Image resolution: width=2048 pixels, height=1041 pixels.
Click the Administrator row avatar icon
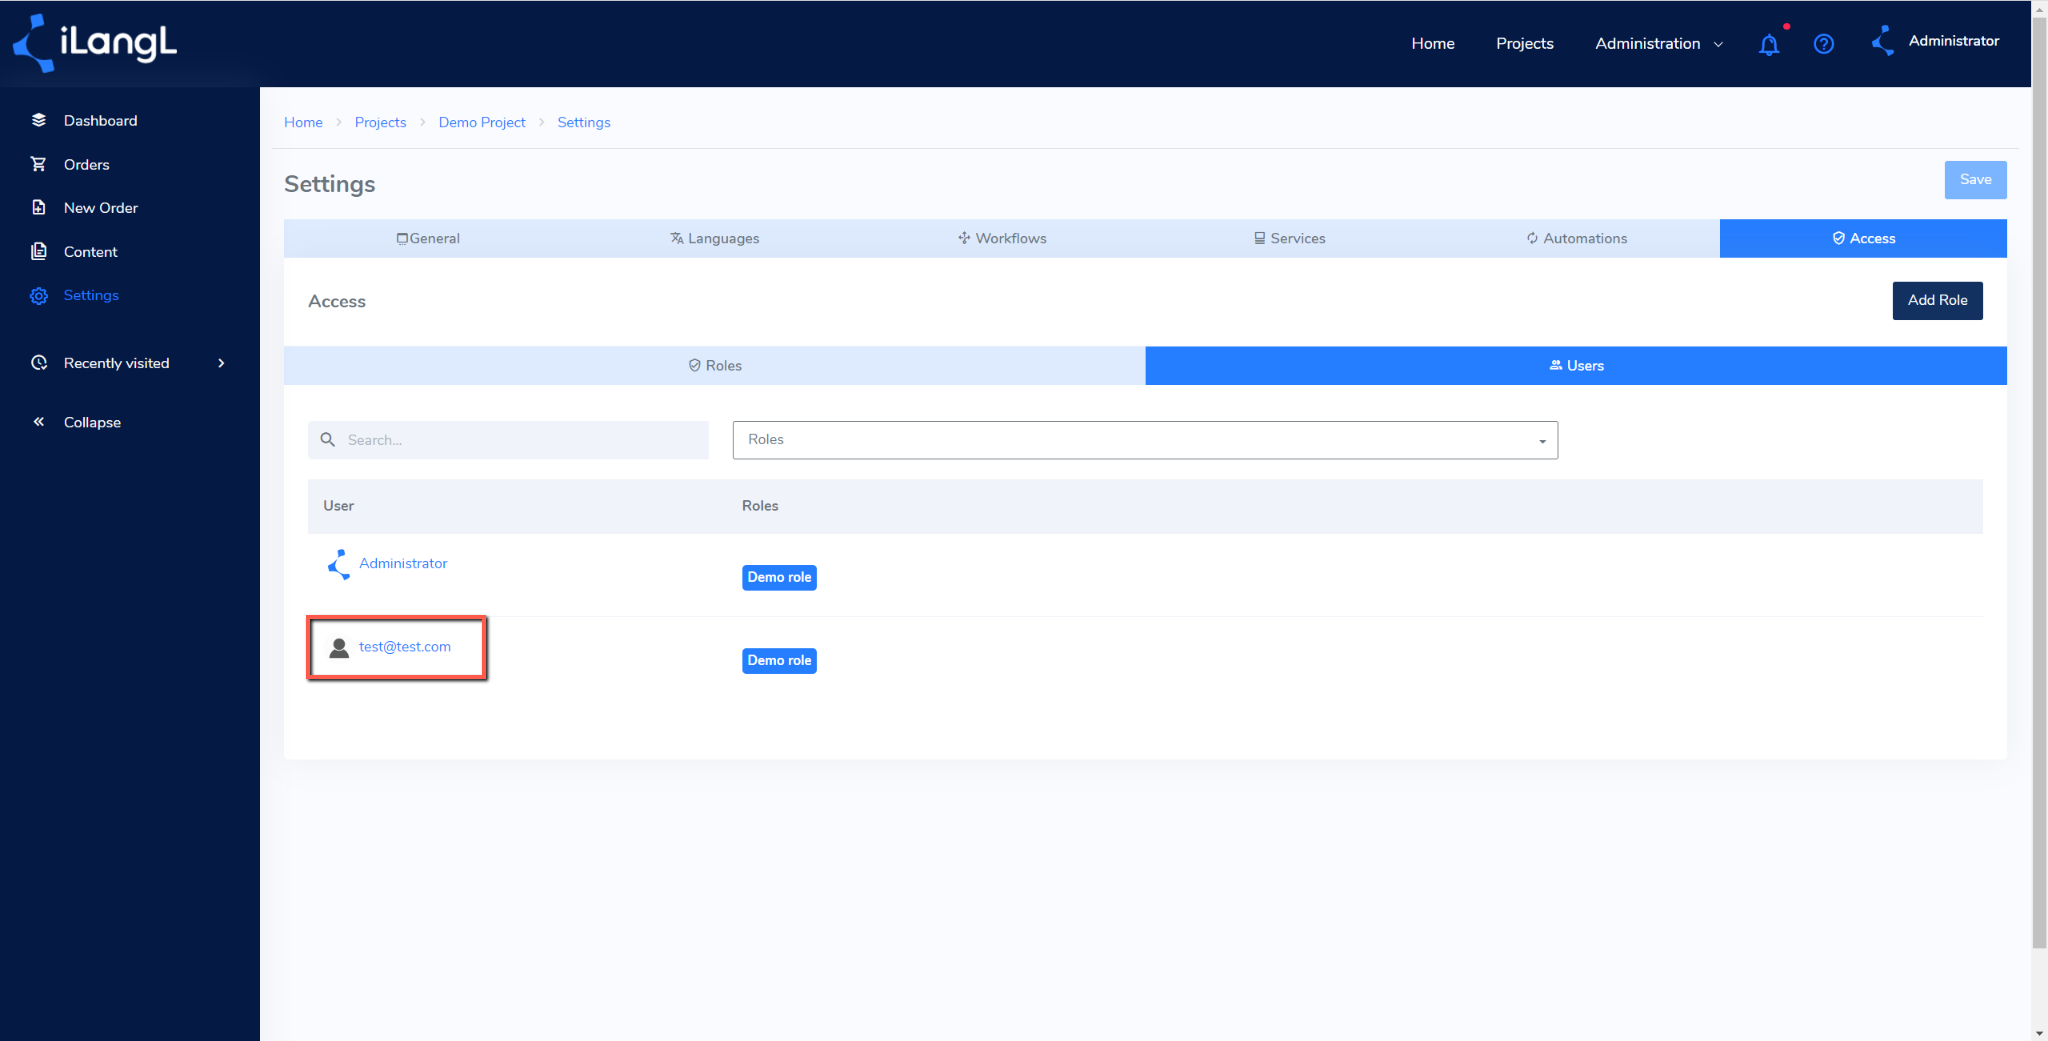pyautogui.click(x=339, y=564)
